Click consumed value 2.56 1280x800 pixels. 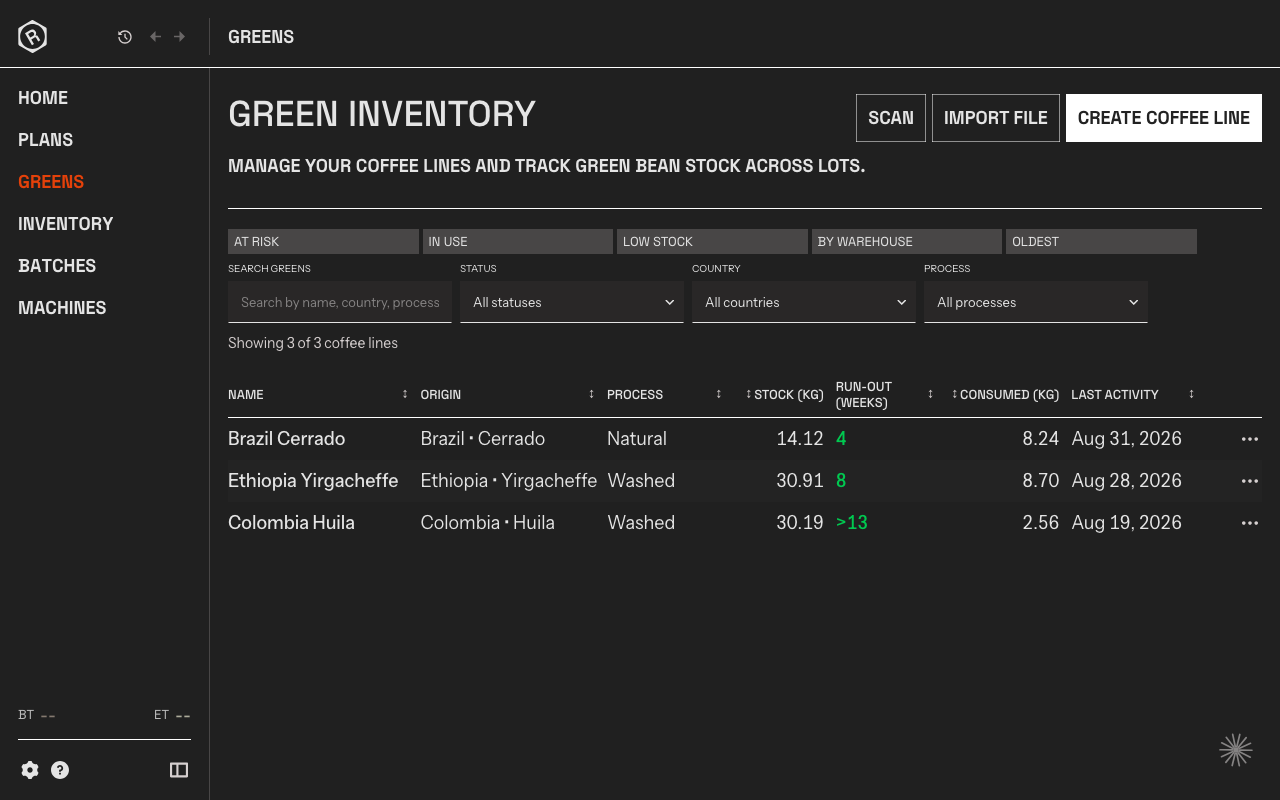point(1041,523)
